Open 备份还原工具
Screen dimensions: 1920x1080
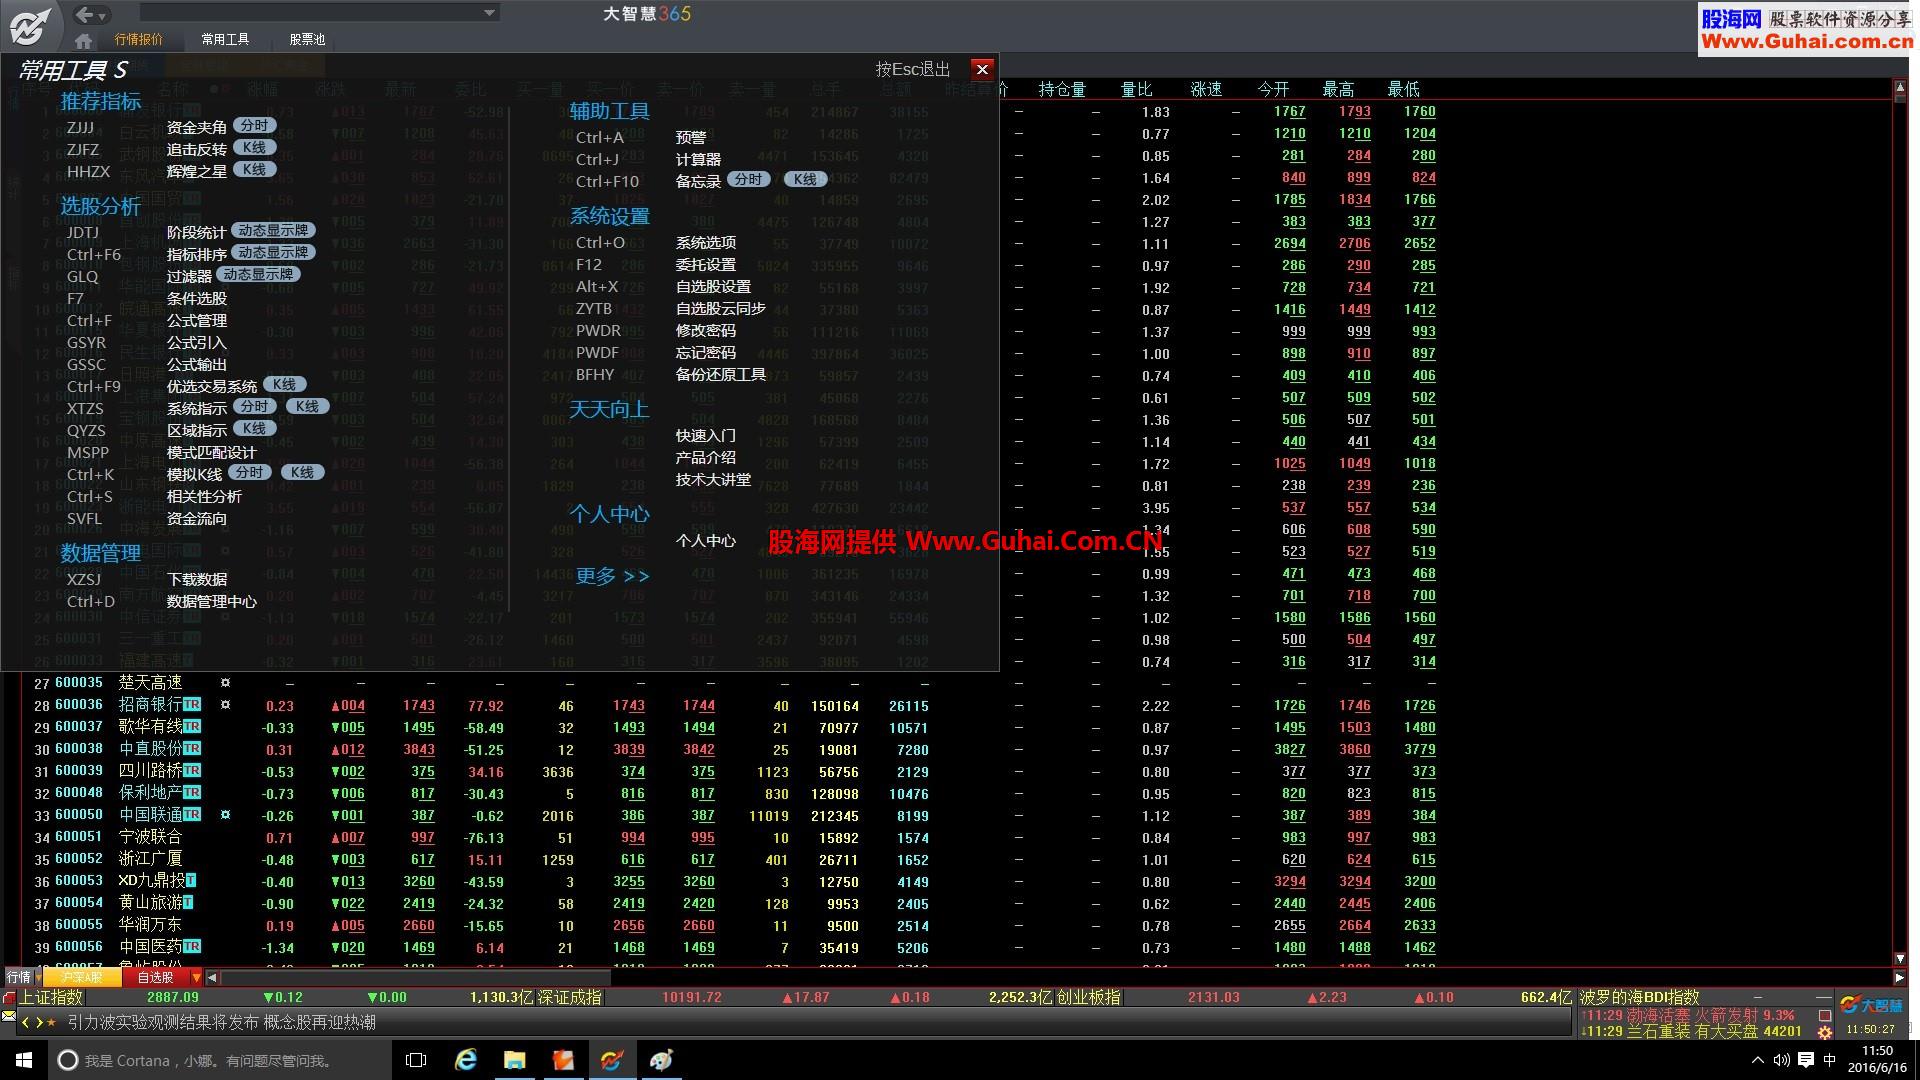(720, 375)
